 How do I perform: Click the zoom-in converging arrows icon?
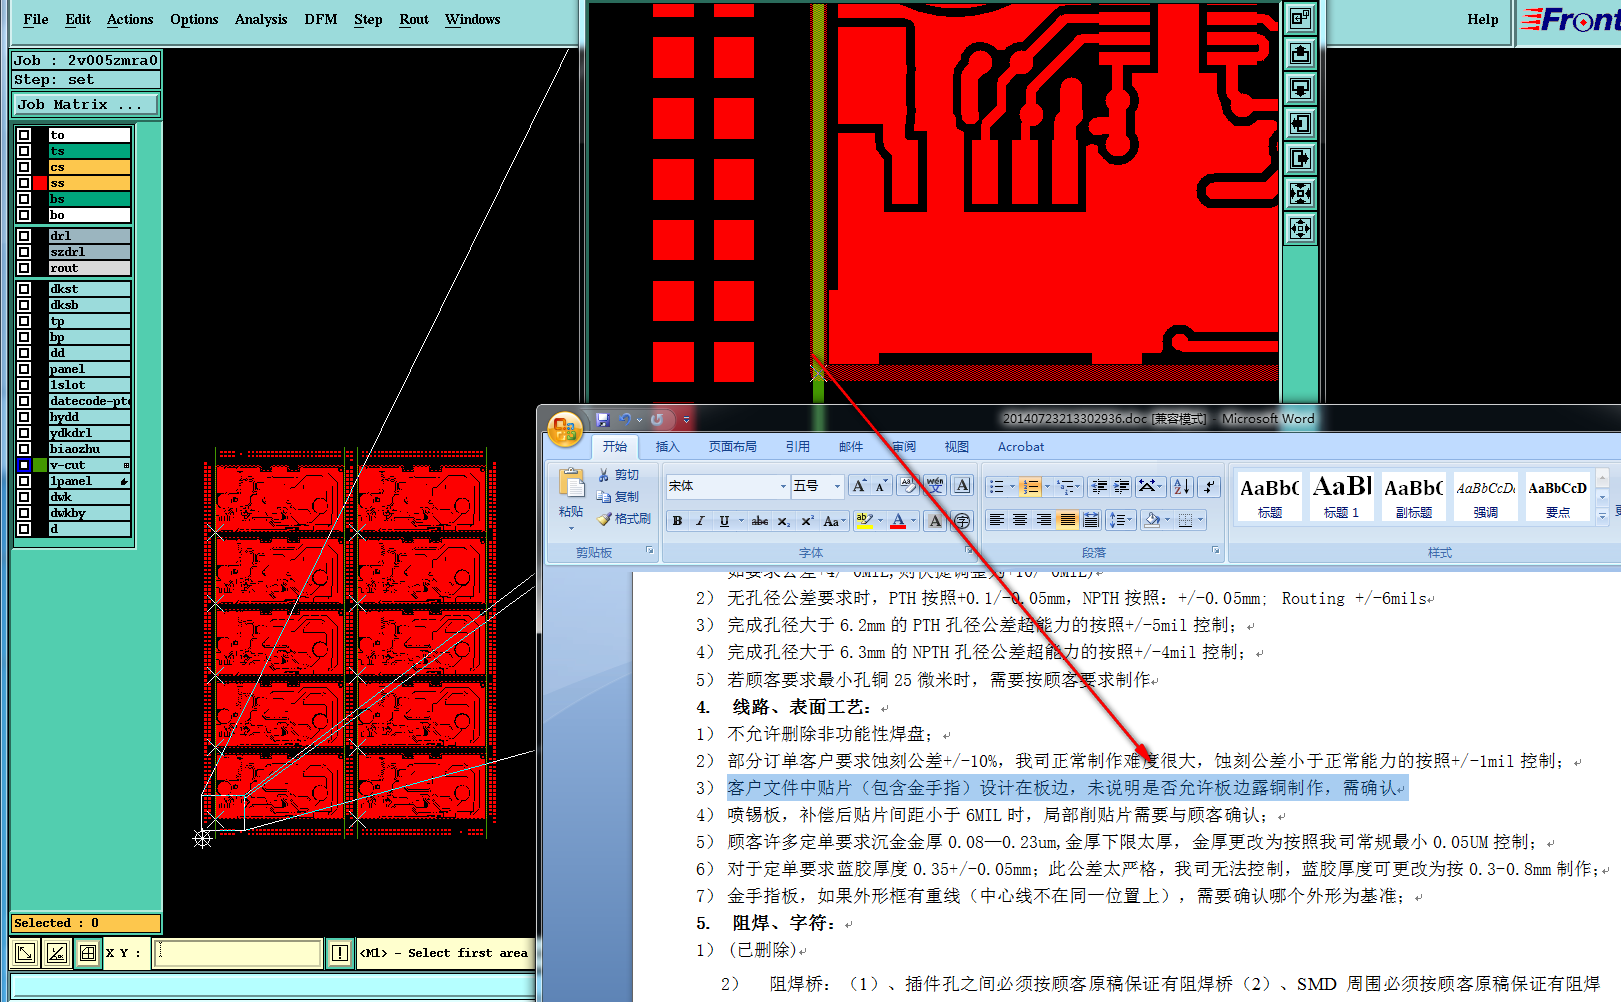tap(1300, 193)
